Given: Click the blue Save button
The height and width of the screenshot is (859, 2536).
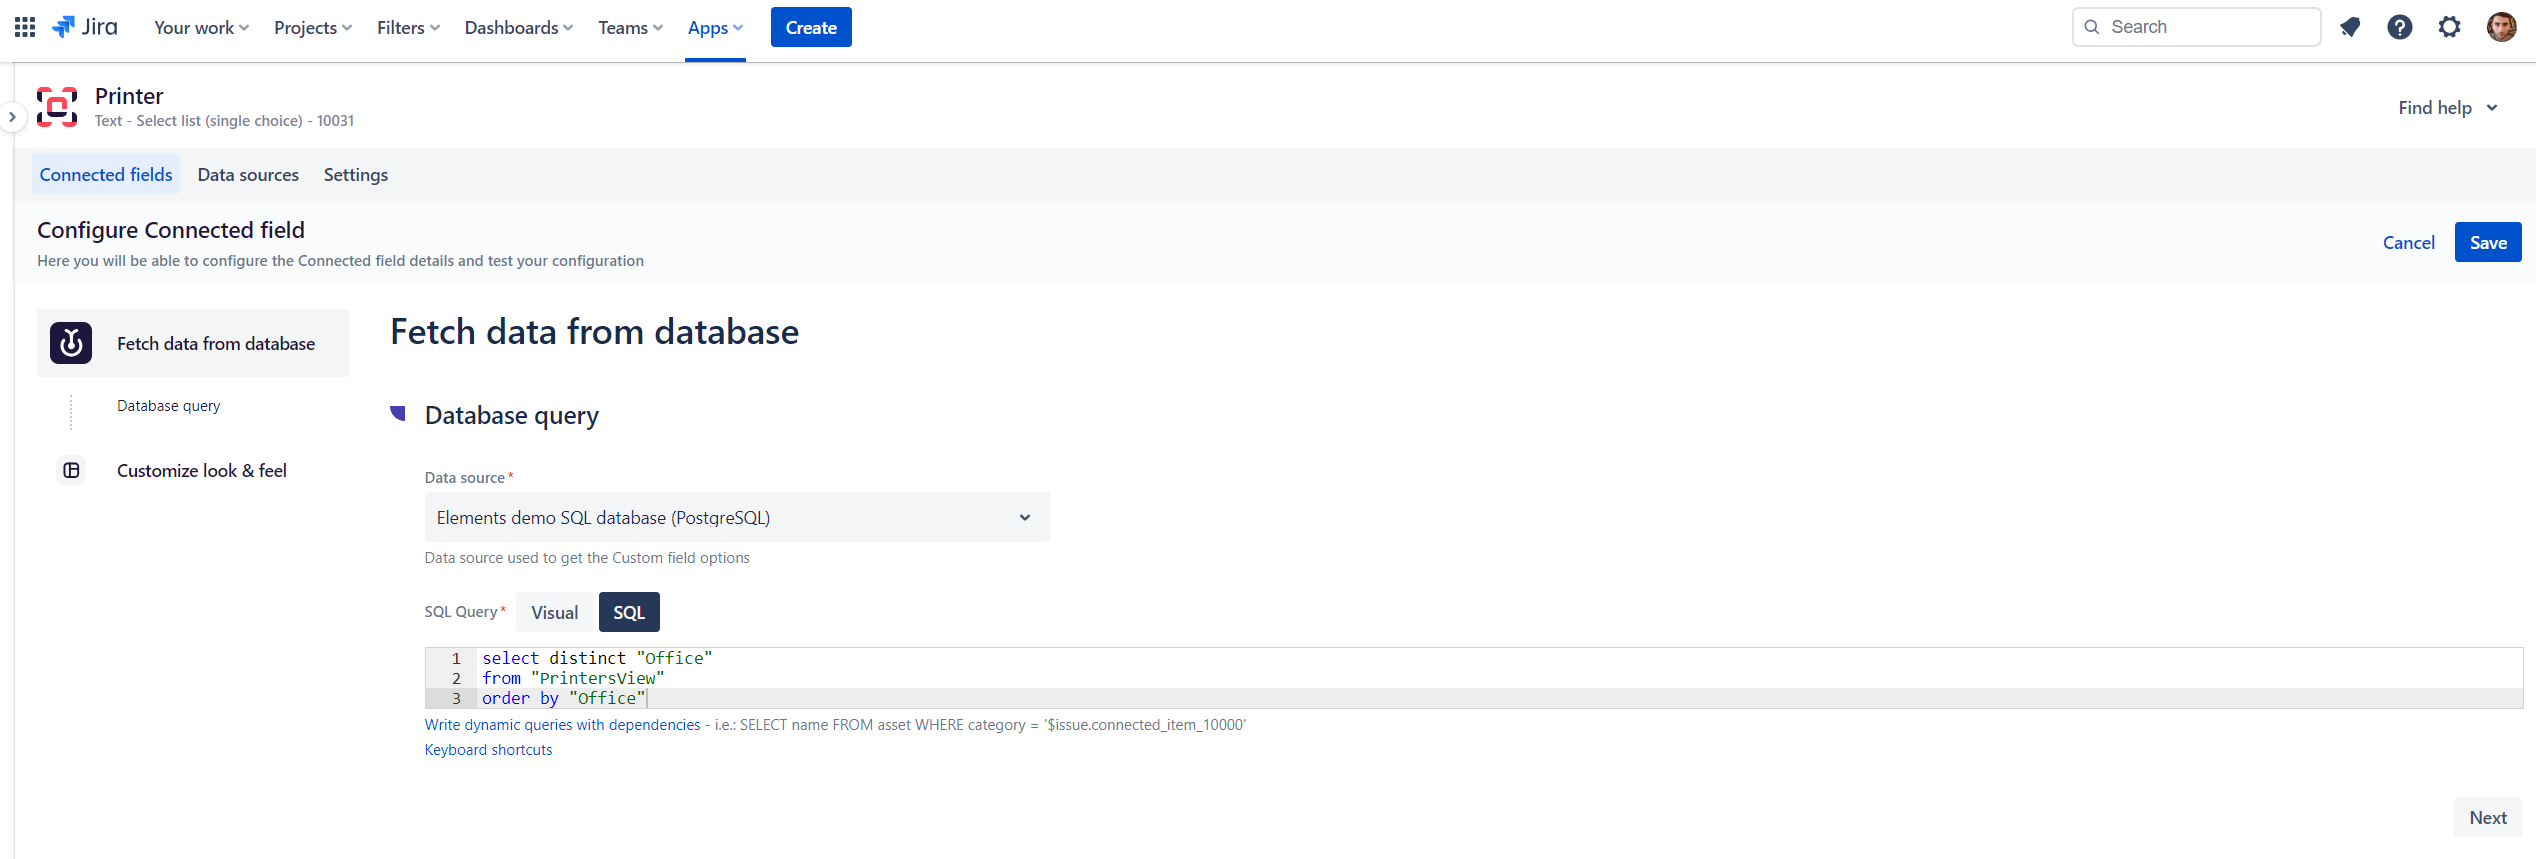Looking at the screenshot, I should (x=2487, y=242).
